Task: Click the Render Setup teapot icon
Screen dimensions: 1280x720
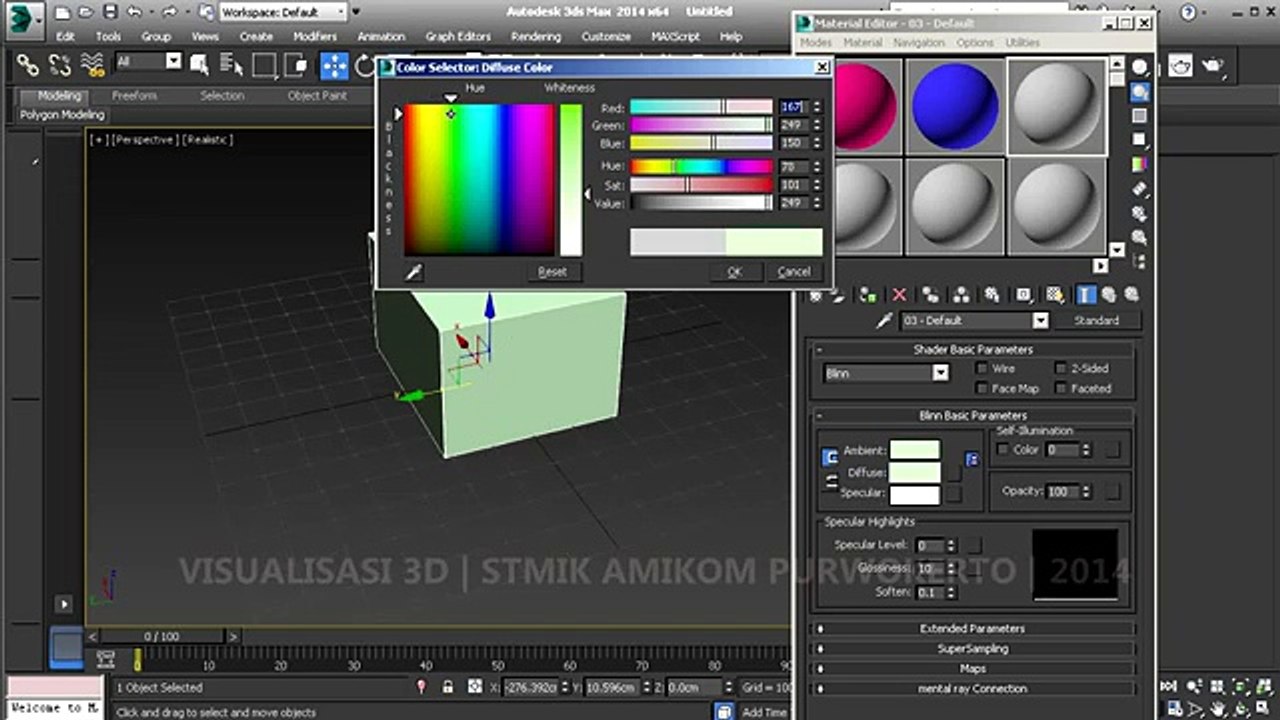Action: [1182, 66]
